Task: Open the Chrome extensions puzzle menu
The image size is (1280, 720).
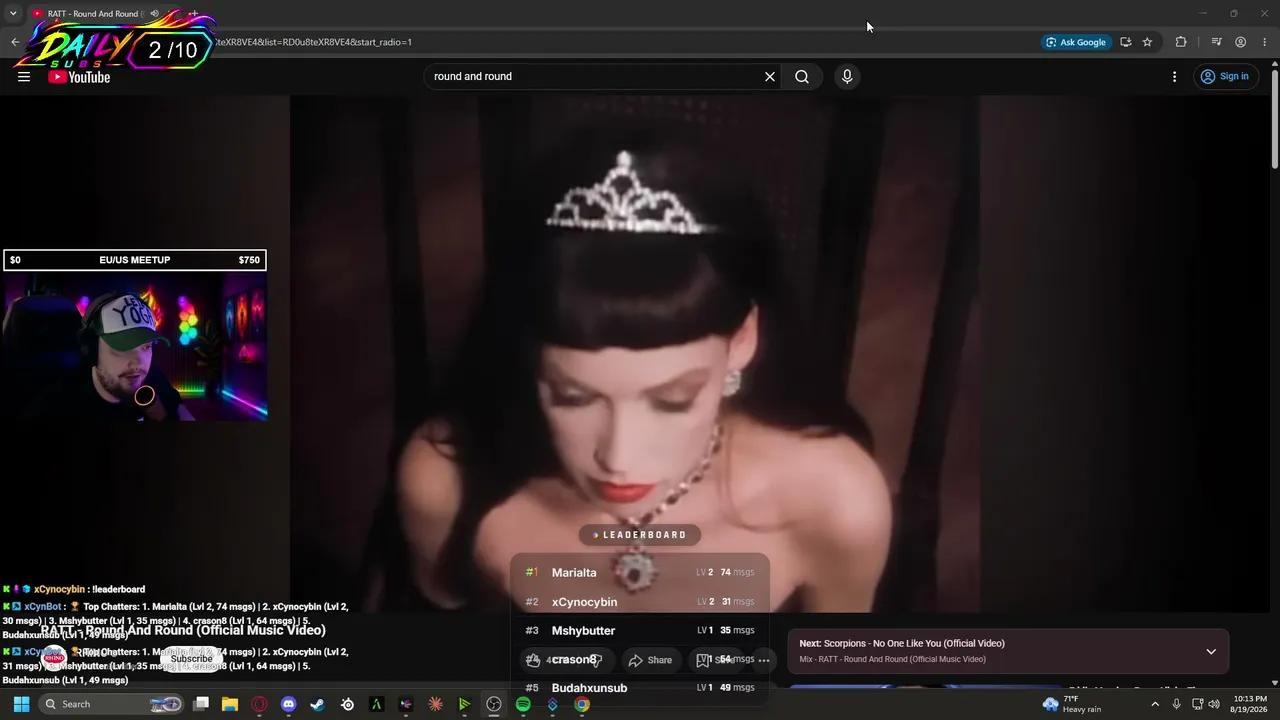Action: pyautogui.click(x=1181, y=42)
